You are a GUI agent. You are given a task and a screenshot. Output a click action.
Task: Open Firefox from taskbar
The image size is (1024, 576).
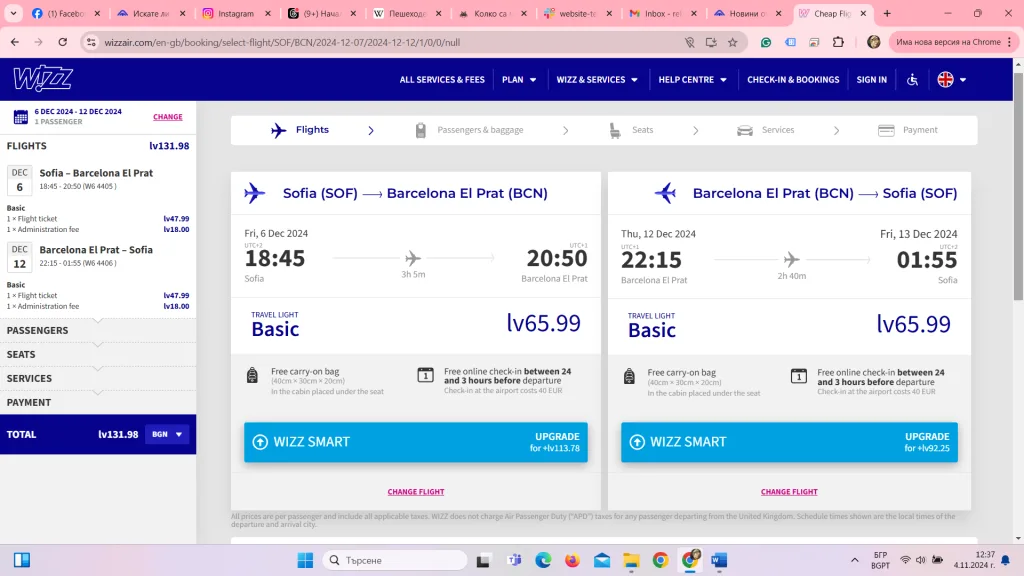572,560
